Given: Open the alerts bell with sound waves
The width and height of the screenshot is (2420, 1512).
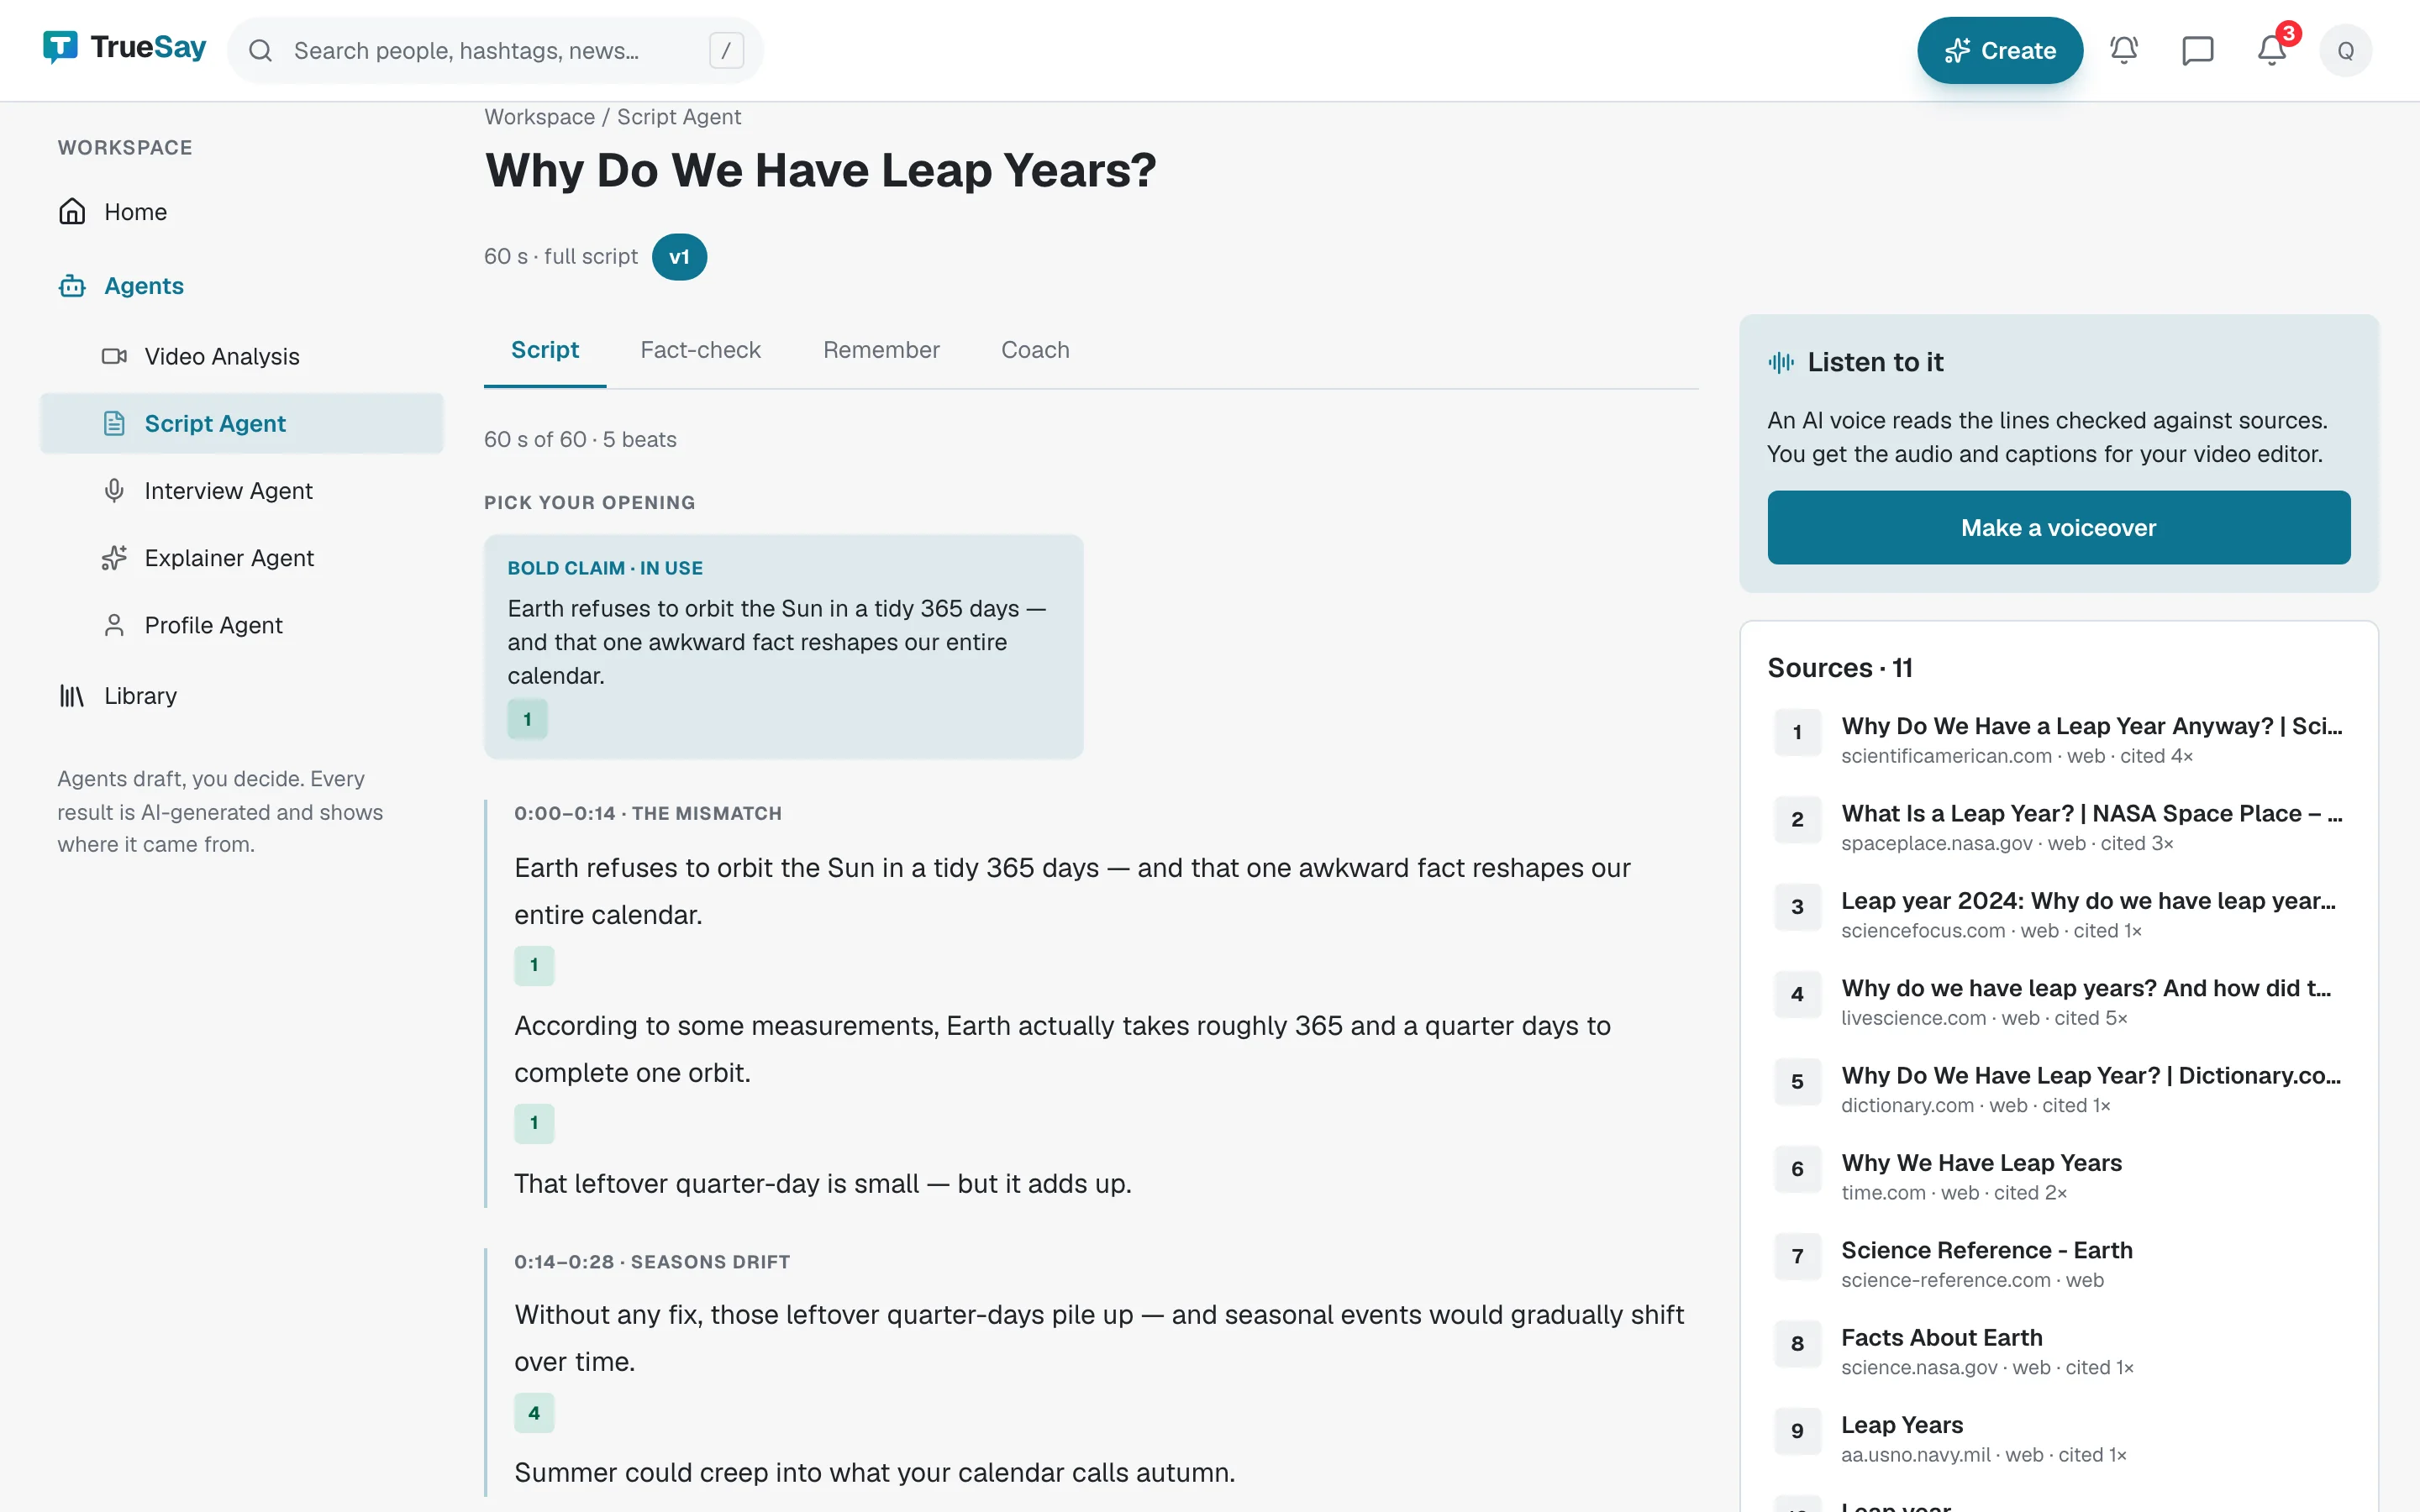Looking at the screenshot, I should click(x=2124, y=51).
